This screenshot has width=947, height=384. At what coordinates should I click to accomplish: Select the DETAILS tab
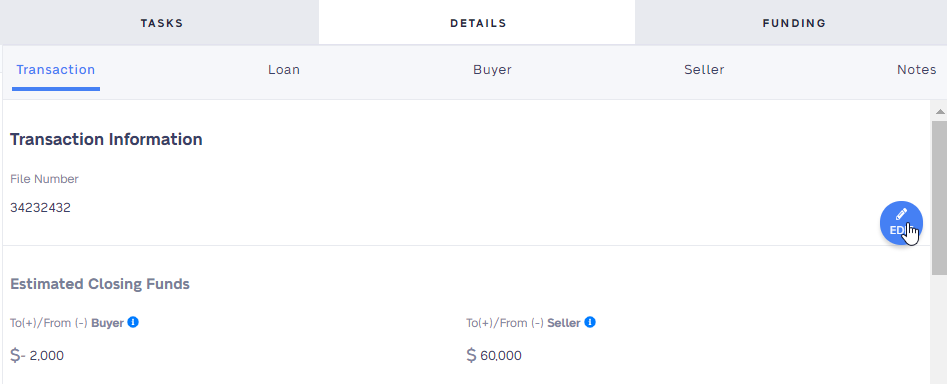(x=478, y=24)
